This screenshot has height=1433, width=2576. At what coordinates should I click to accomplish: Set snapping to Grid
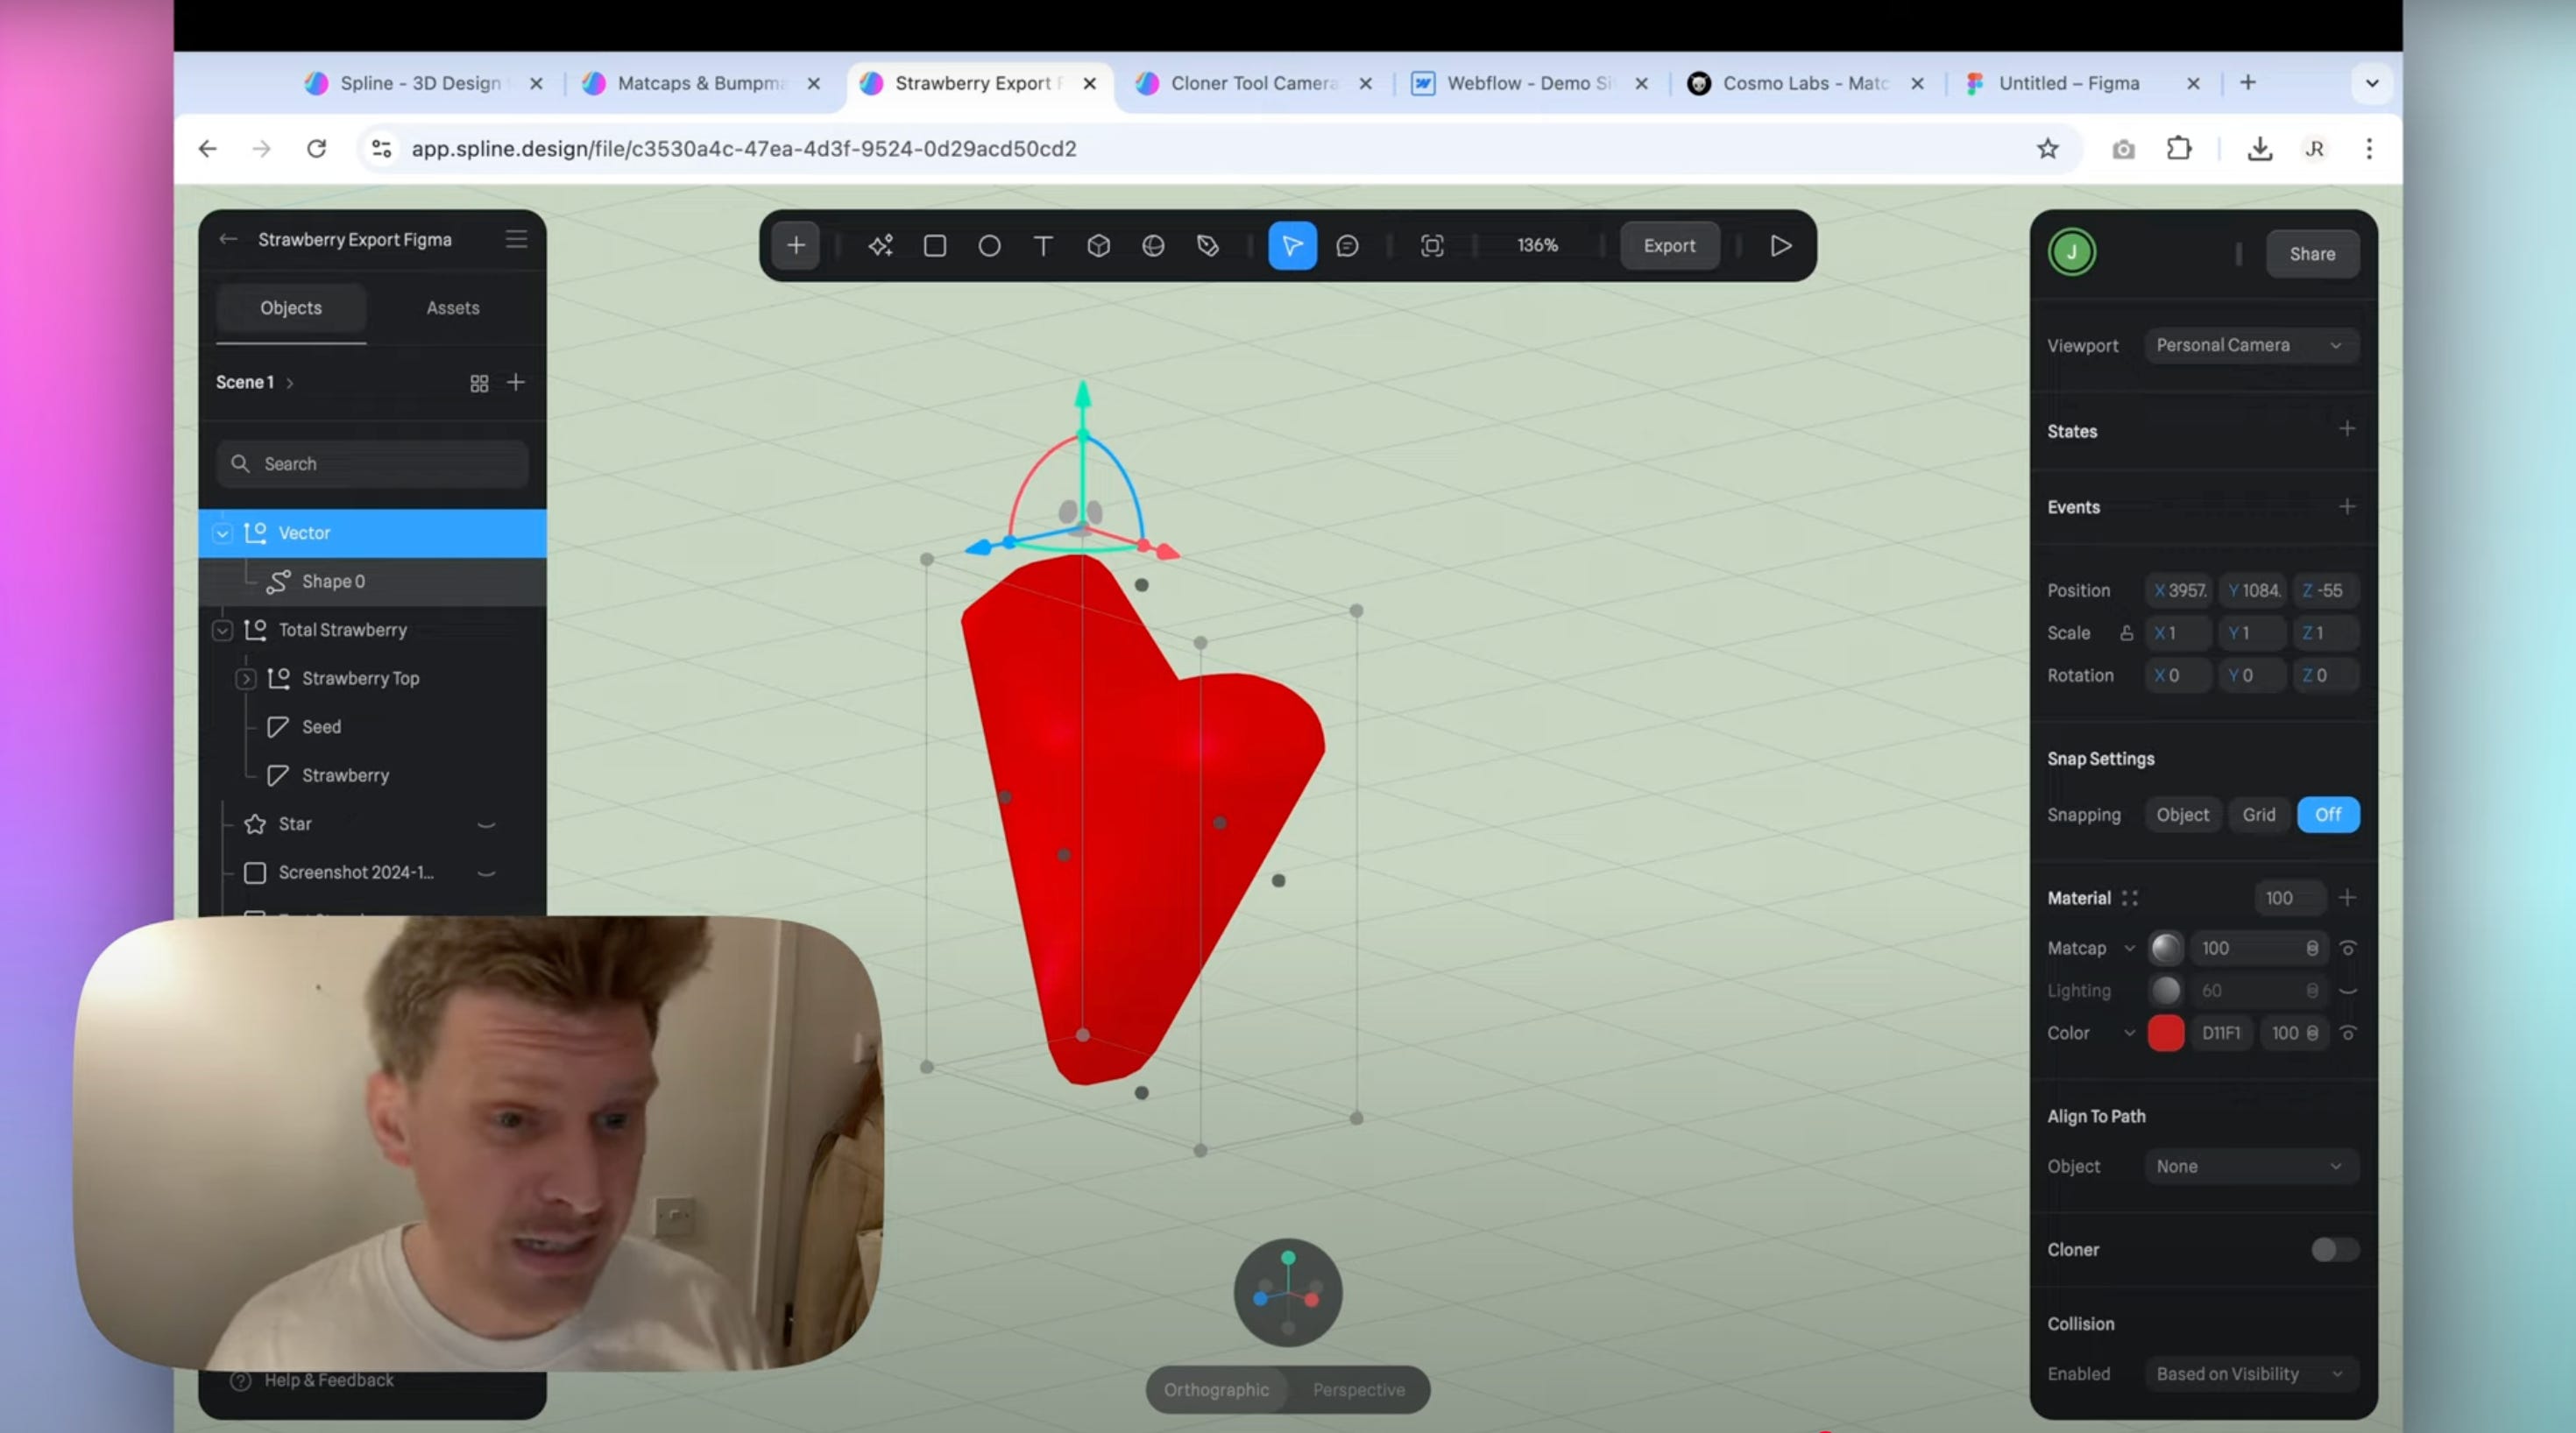click(x=2258, y=814)
